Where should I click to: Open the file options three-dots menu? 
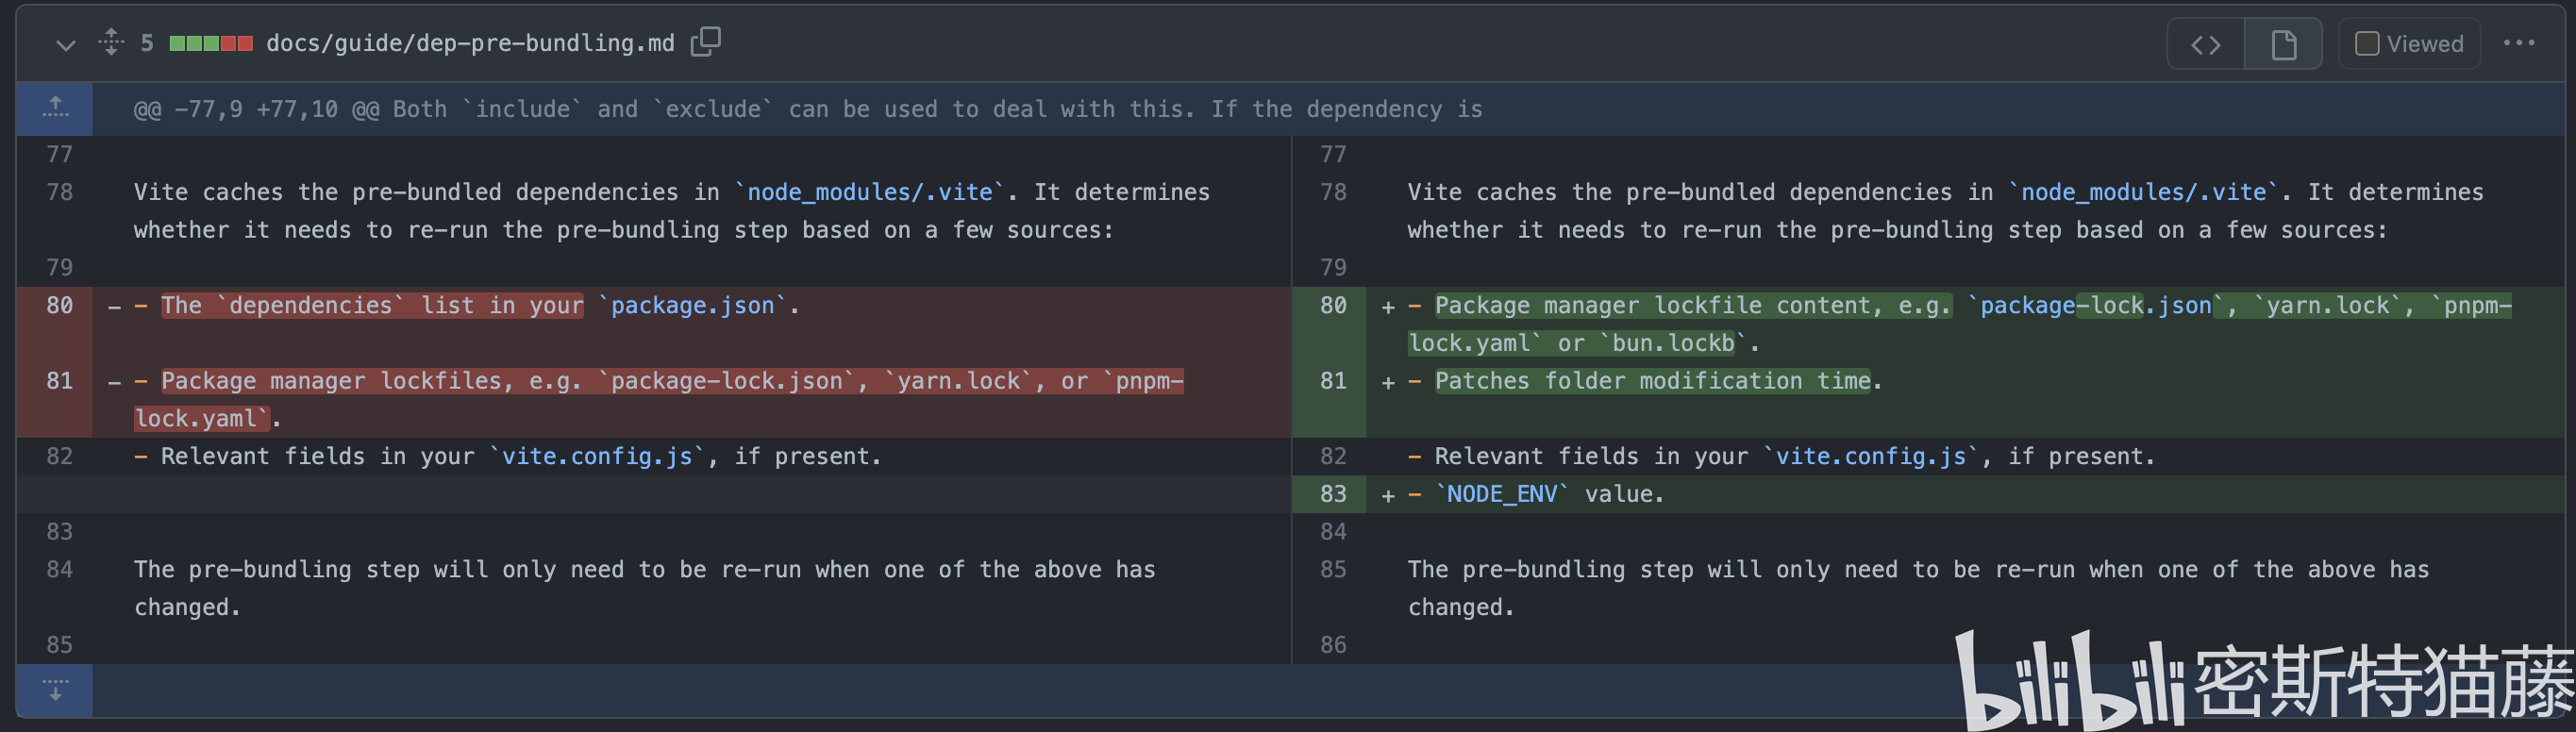click(x=2519, y=43)
